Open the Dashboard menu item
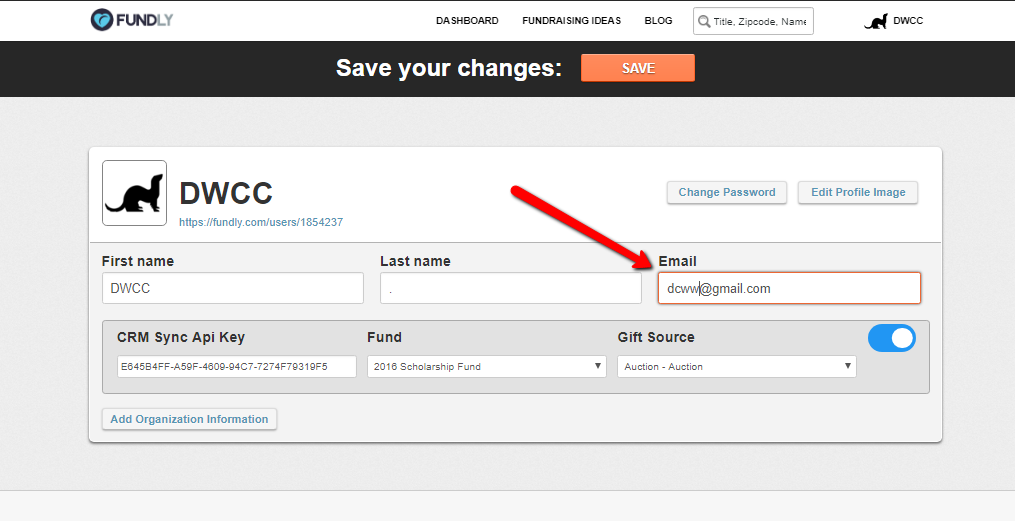Viewport: 1015px width, 521px height. pyautogui.click(x=467, y=21)
